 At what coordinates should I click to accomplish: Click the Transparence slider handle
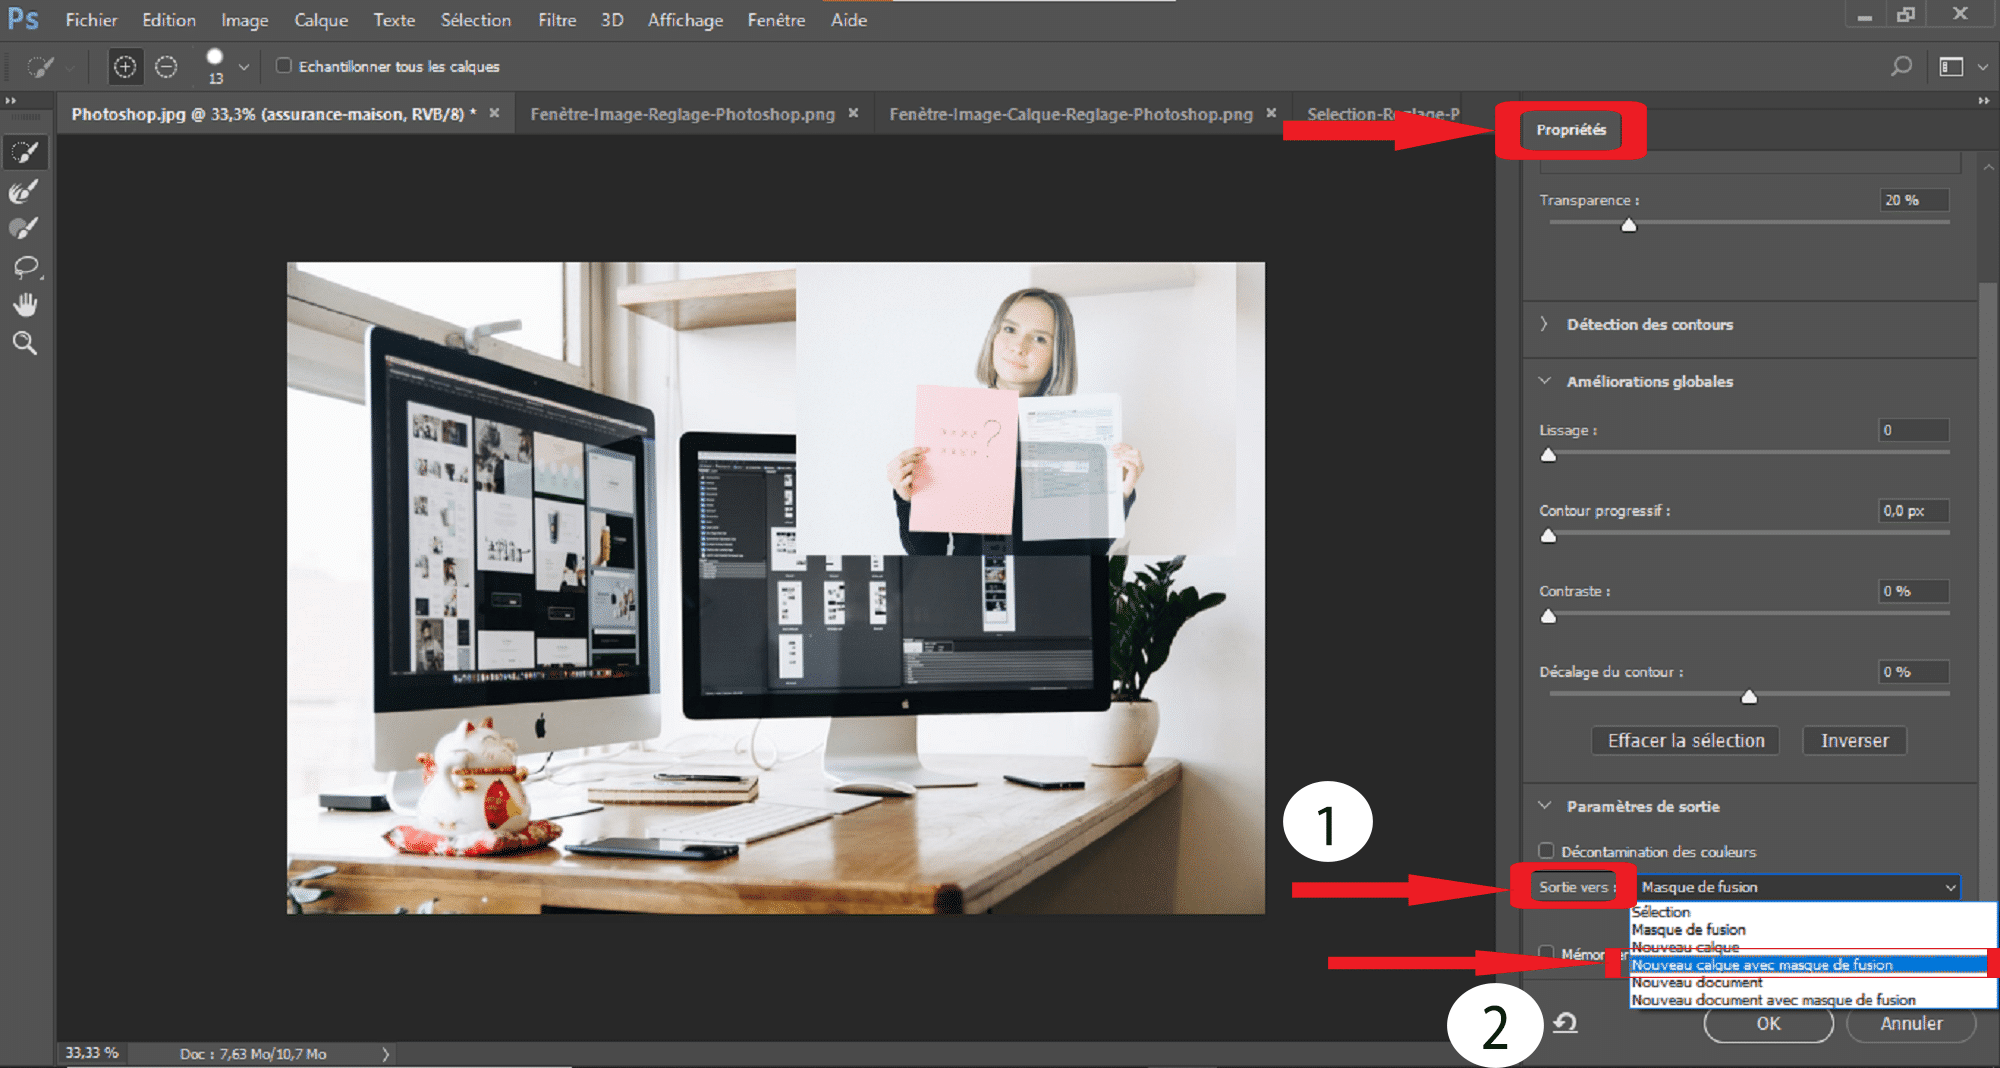tap(1629, 225)
